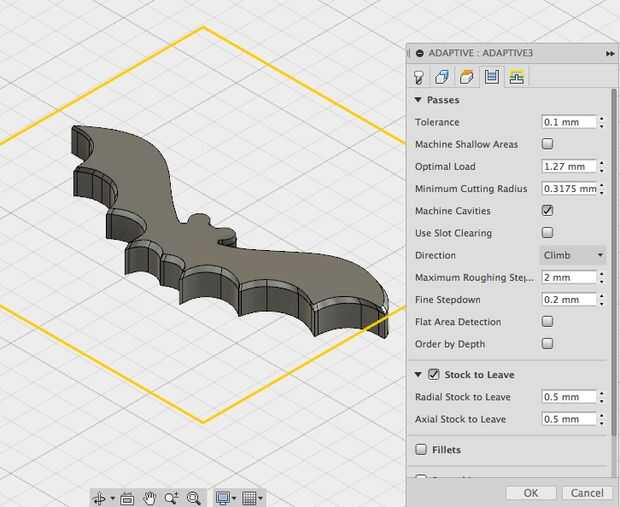The width and height of the screenshot is (620, 507).
Task: Open the Direction dropdown set to Climb
Action: [x=572, y=255]
